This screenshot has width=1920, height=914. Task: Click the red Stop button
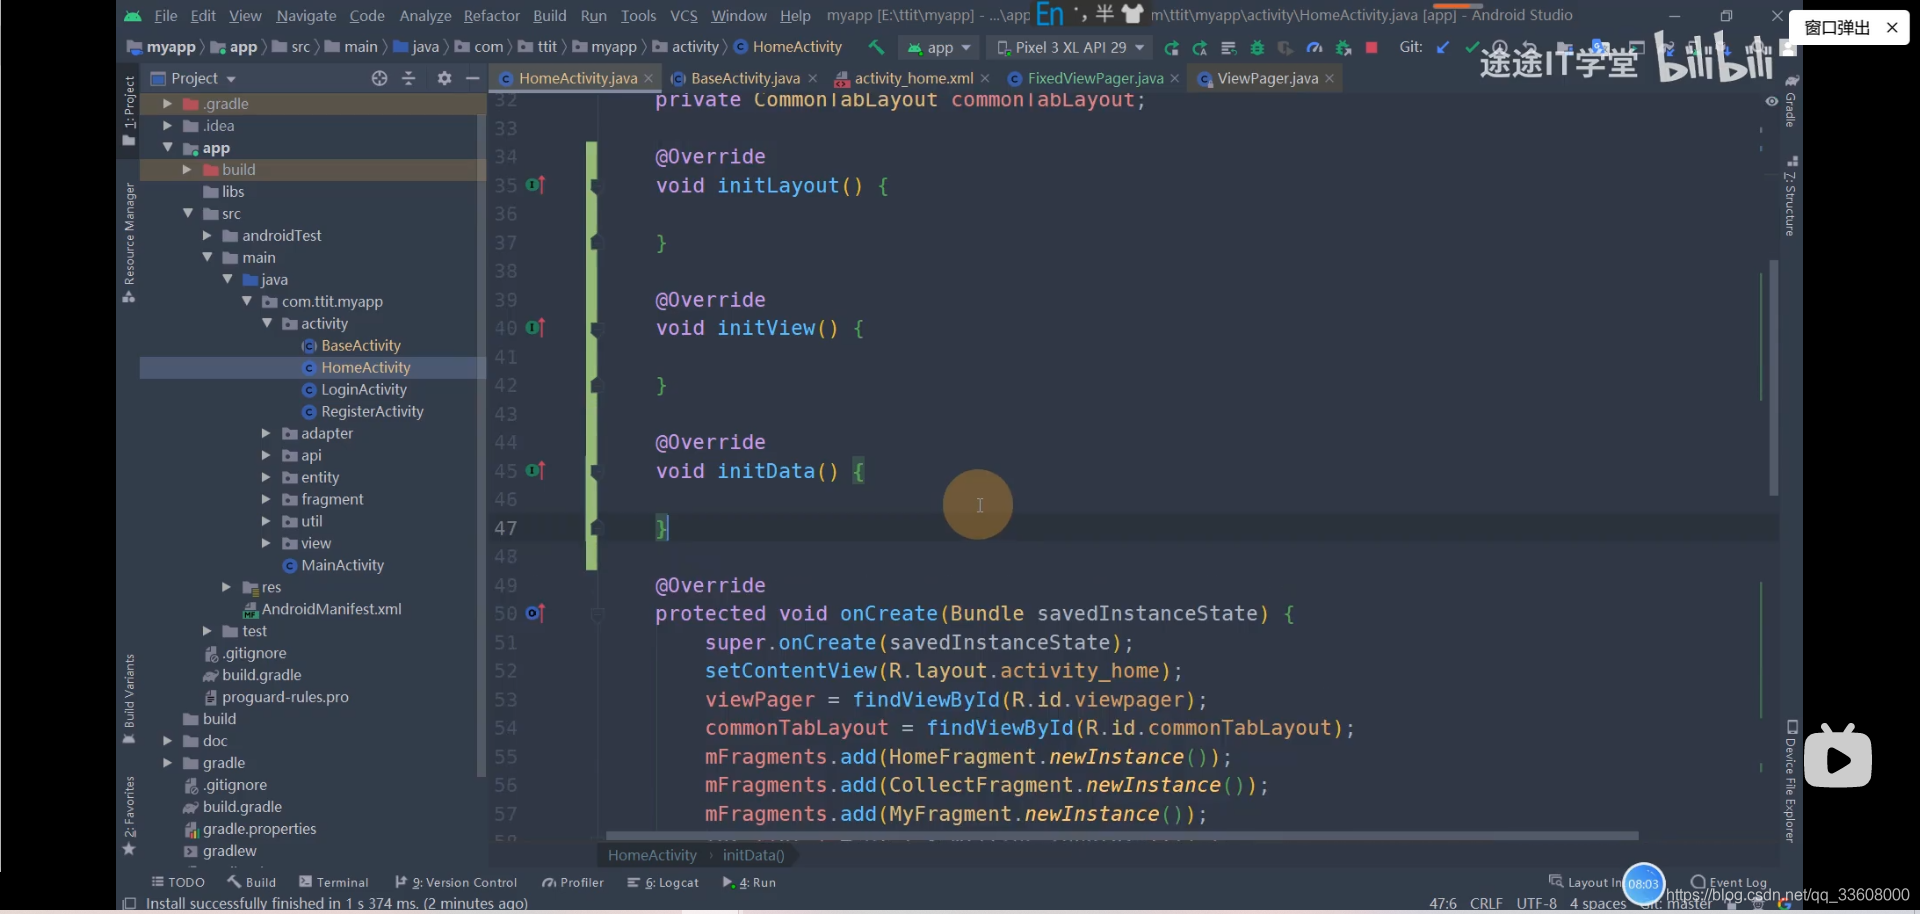(1372, 48)
